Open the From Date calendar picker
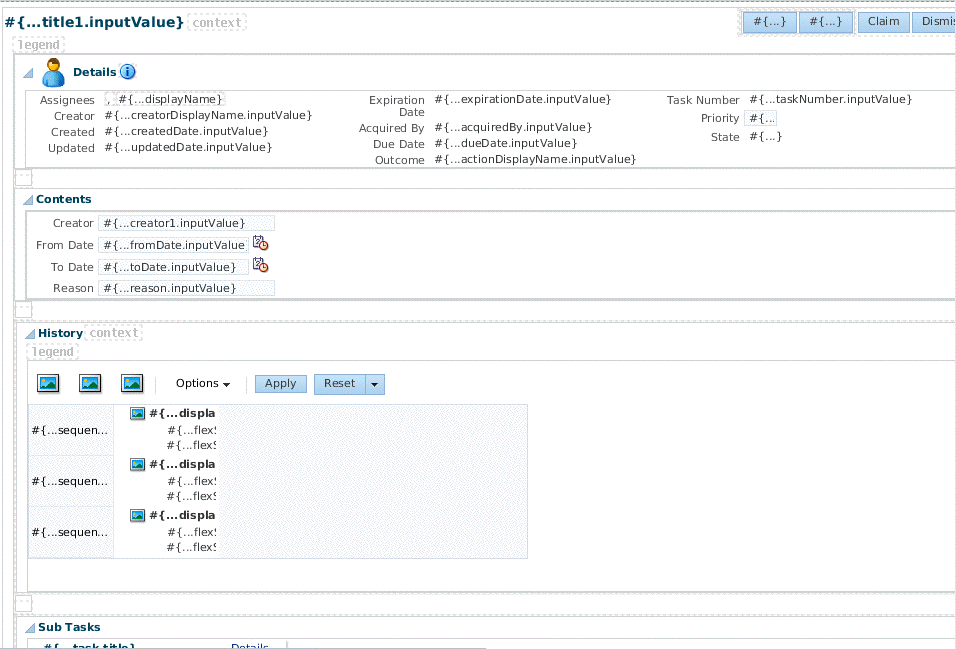The height and width of the screenshot is (649, 956). 260,243
